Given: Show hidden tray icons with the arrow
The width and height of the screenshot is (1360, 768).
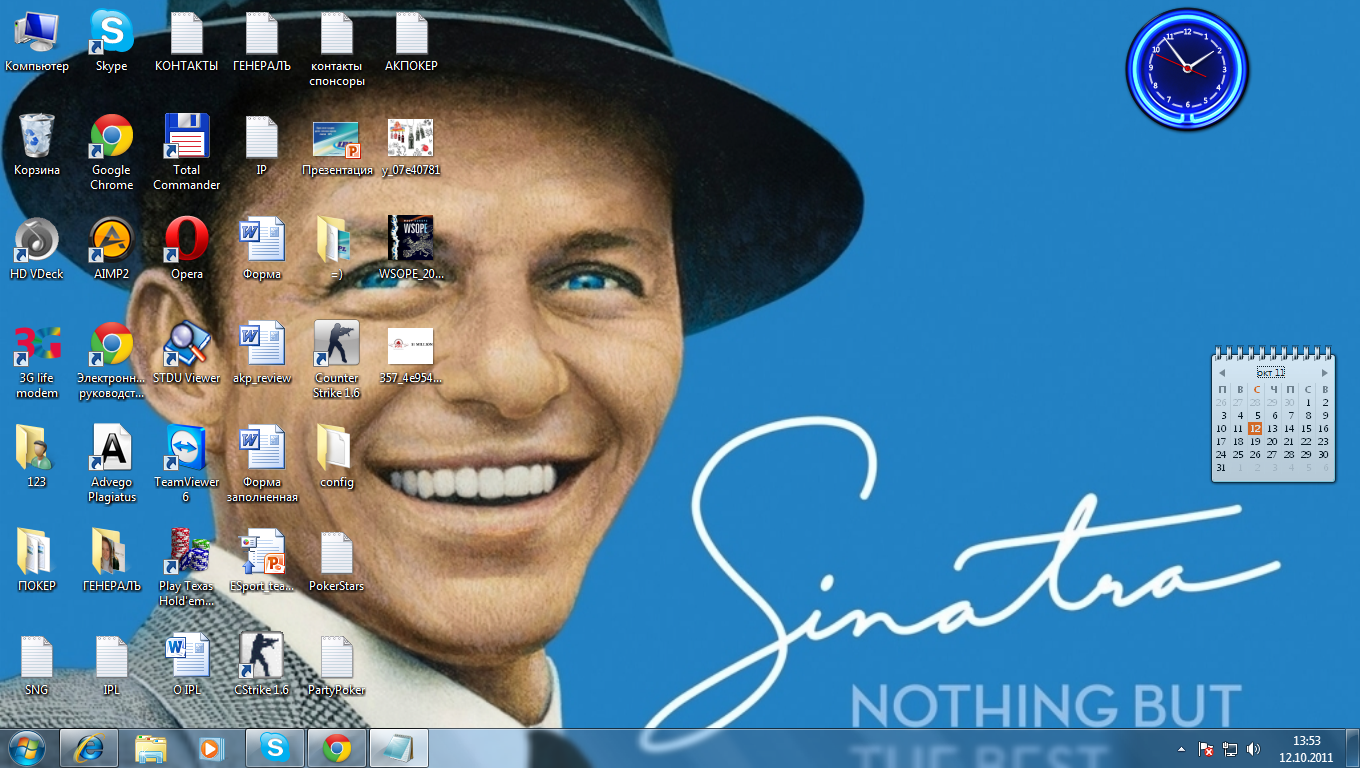Looking at the screenshot, I should coord(1181,748).
